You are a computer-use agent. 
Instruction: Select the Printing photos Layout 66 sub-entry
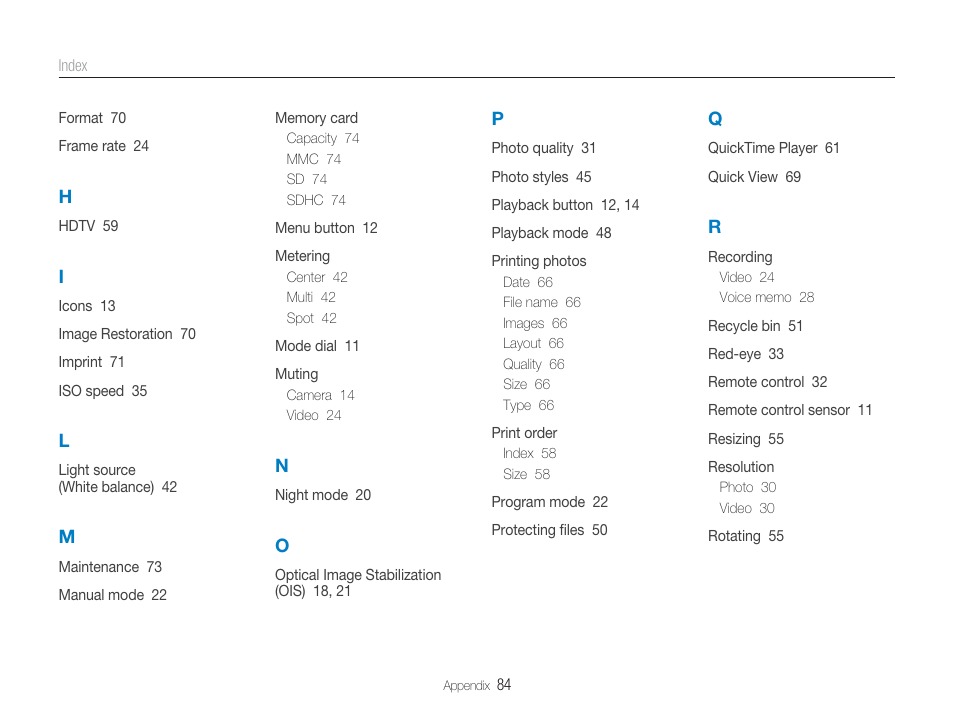point(533,344)
